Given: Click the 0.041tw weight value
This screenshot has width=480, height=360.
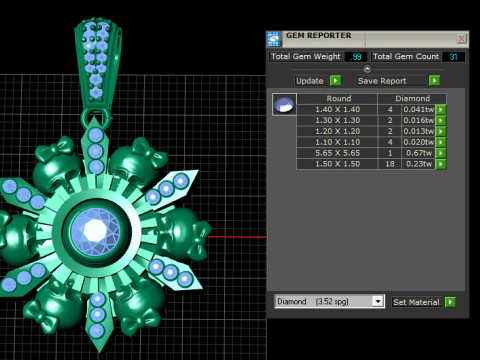Looking at the screenshot, I should 419,110.
